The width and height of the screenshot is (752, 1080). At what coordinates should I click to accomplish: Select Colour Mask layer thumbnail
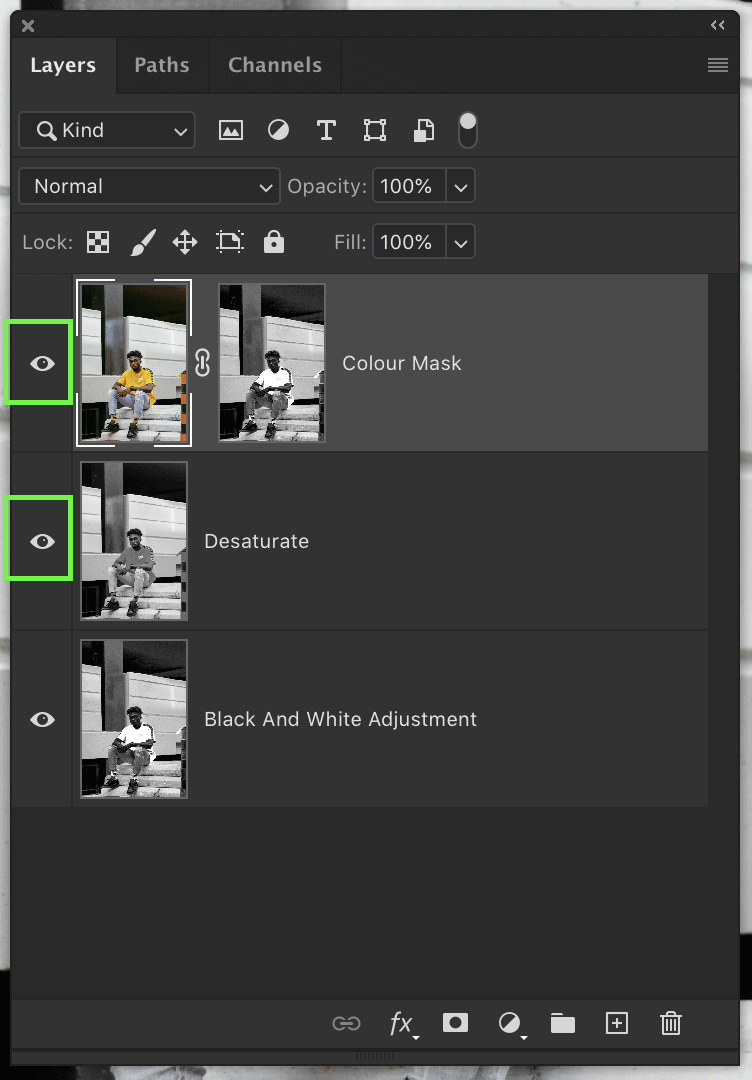point(134,363)
